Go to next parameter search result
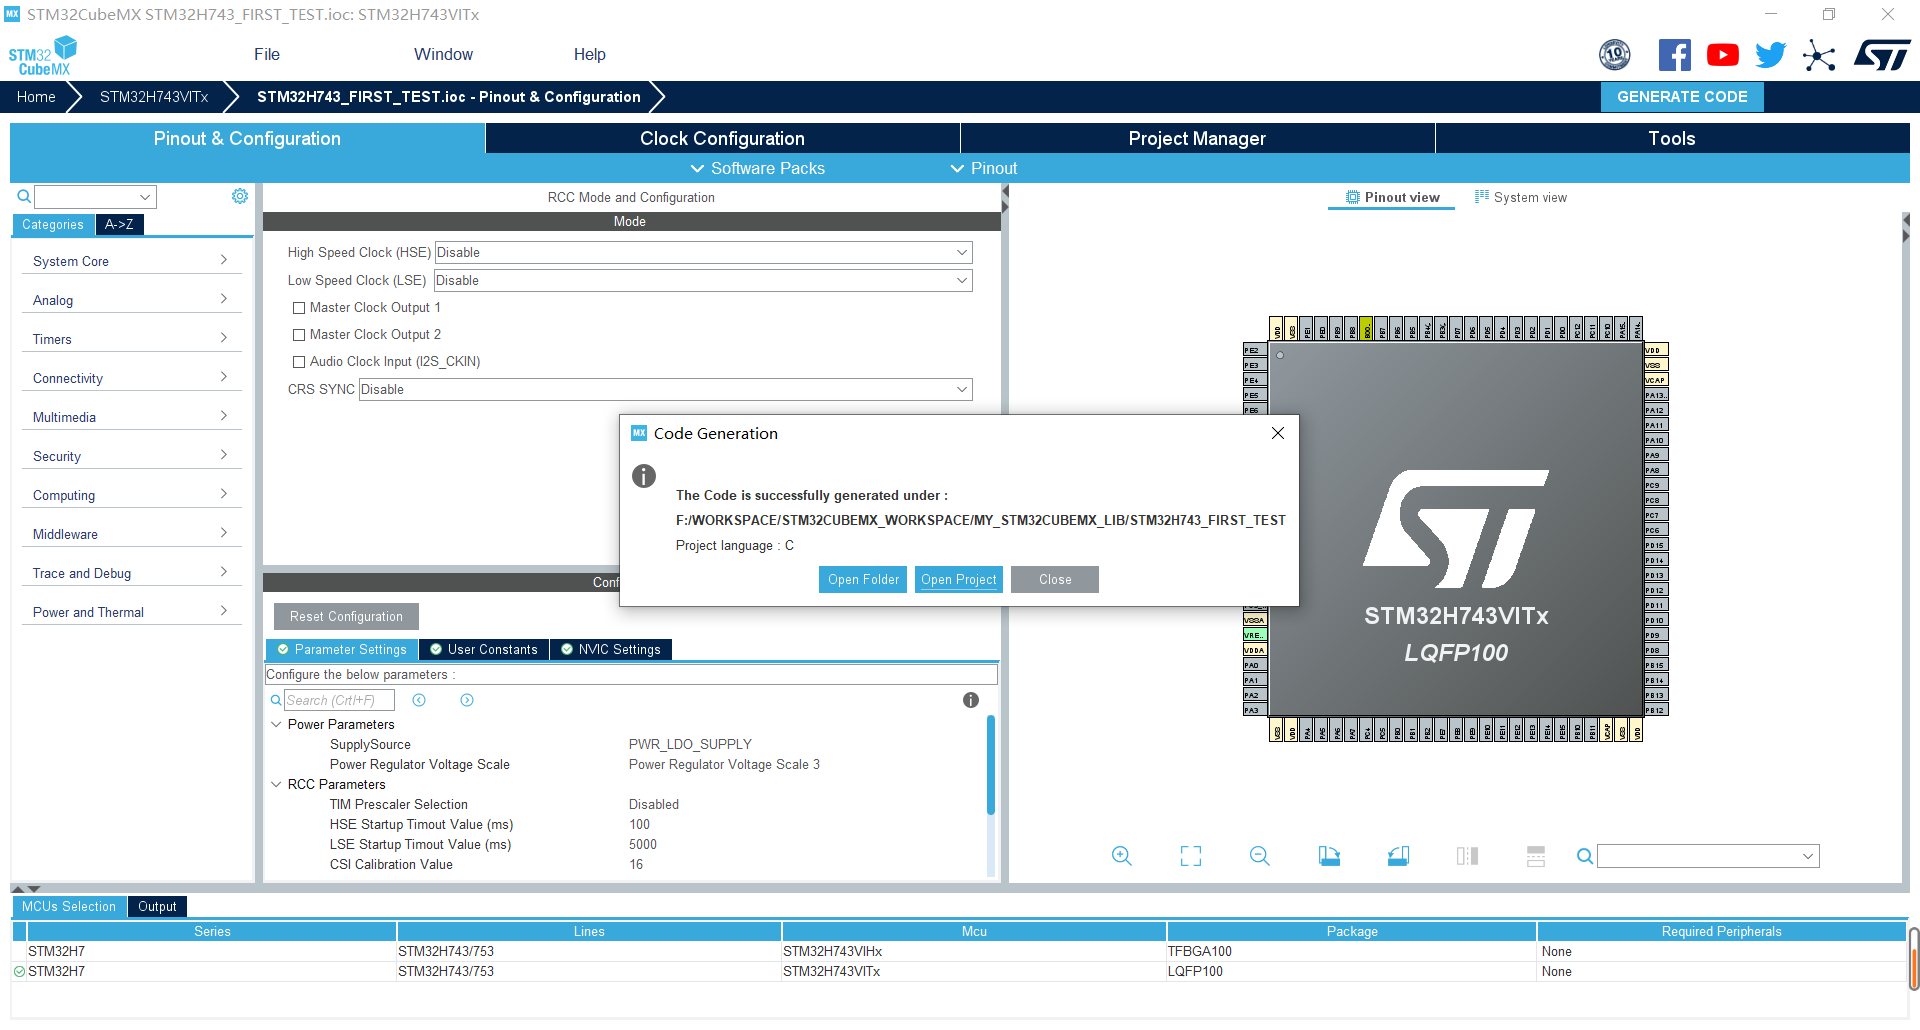This screenshot has width=1920, height=1030. click(467, 700)
